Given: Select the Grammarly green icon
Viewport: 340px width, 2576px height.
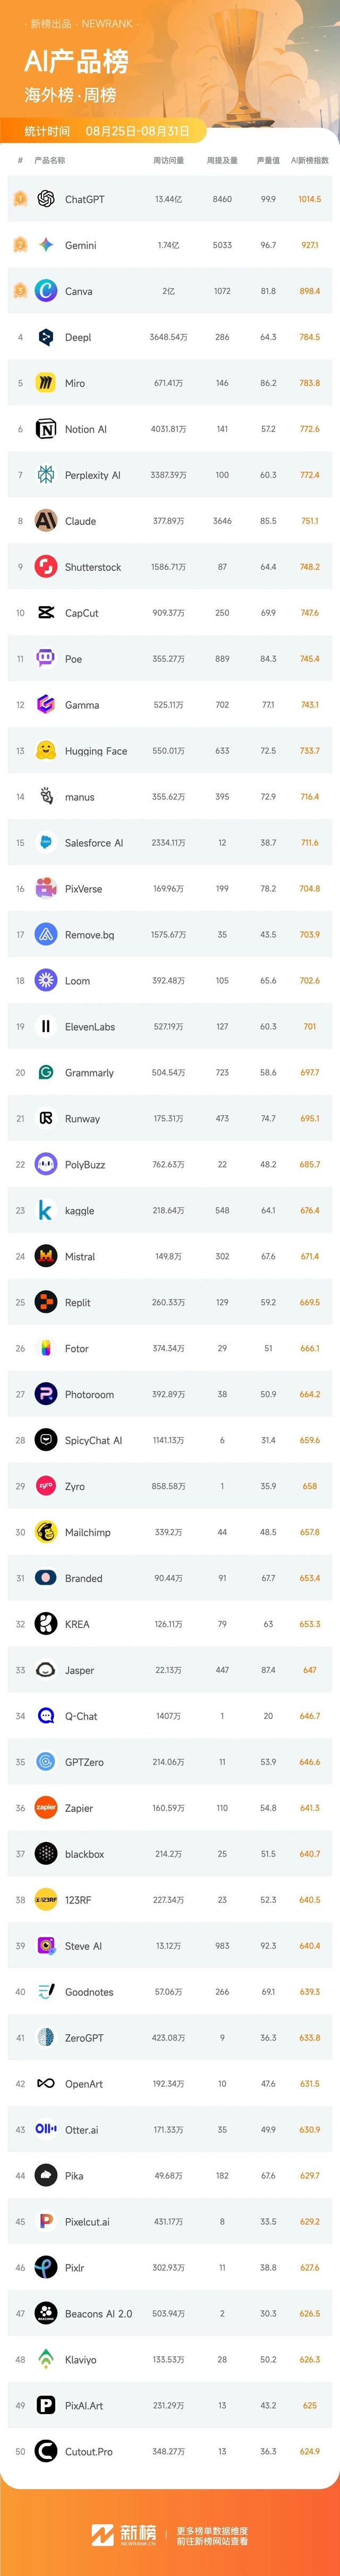Looking at the screenshot, I should [x=46, y=1072].
